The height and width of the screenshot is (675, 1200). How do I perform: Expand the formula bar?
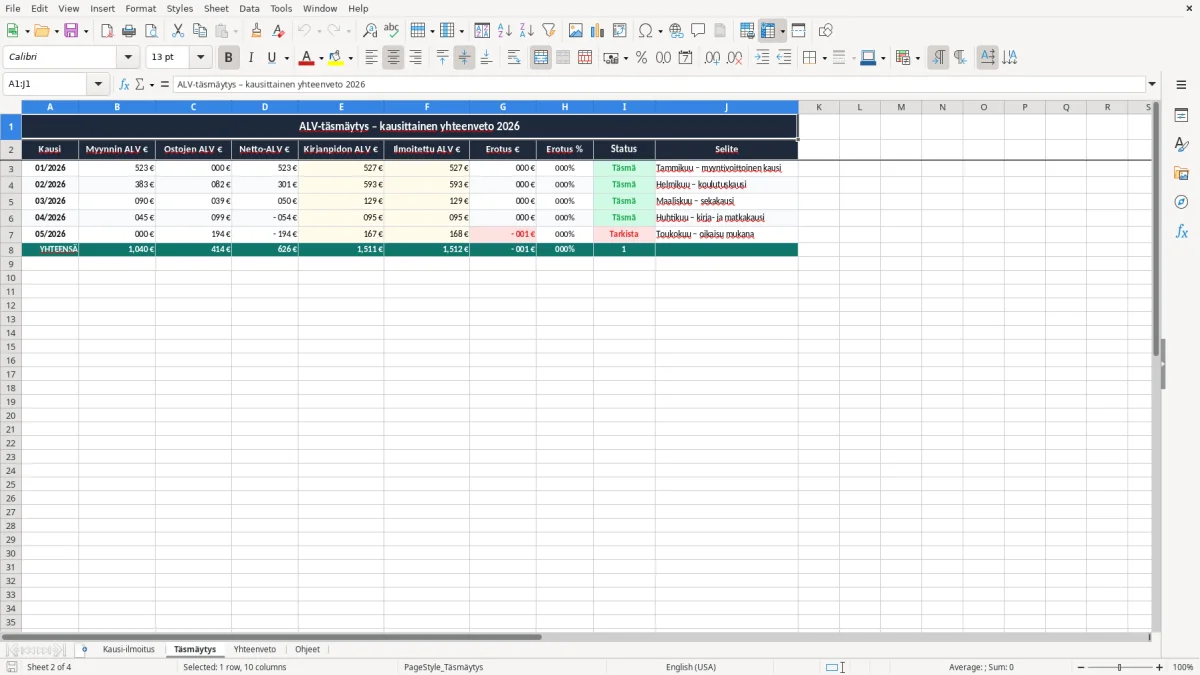[x=1152, y=84]
